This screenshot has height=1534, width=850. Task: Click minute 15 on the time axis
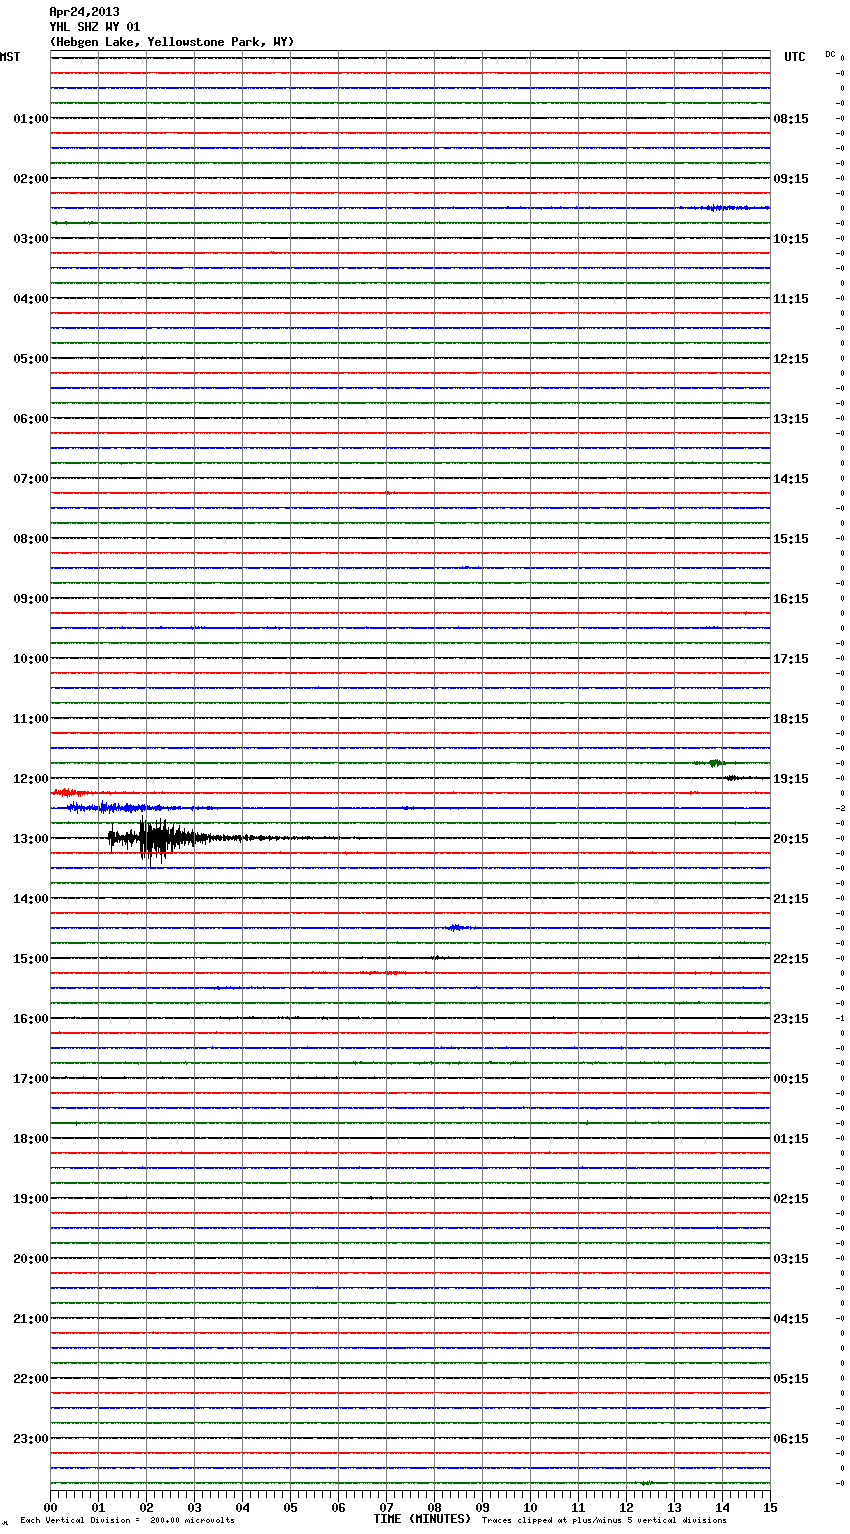pos(770,1507)
